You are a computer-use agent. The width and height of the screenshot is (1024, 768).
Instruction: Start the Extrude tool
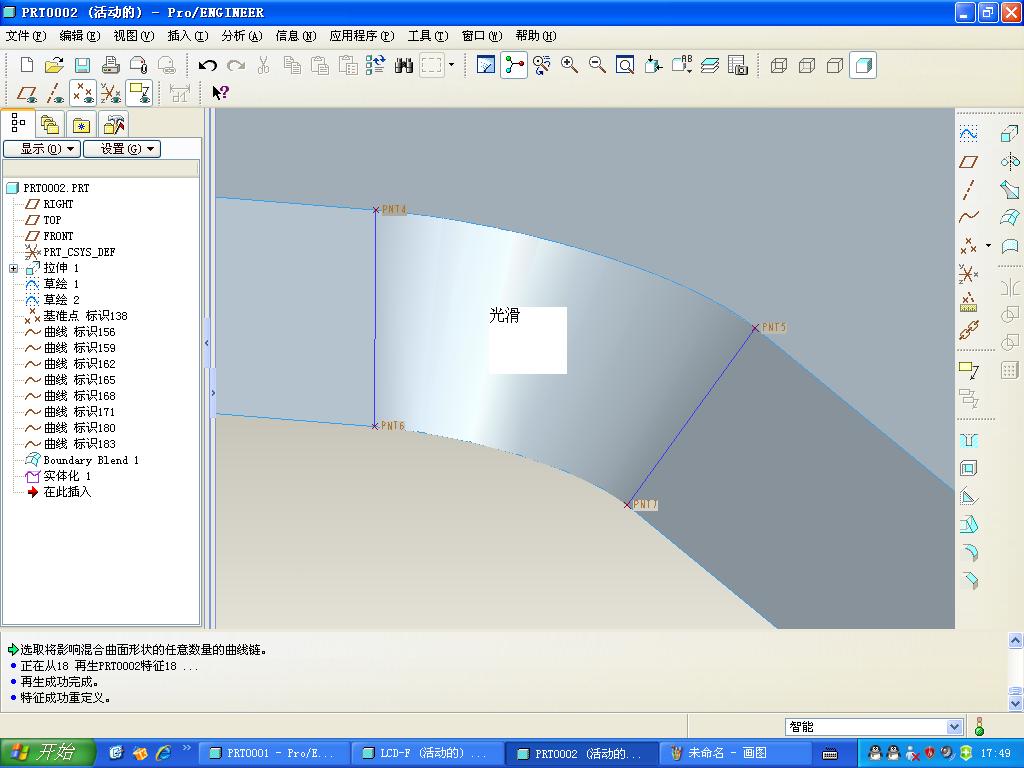click(x=1010, y=134)
